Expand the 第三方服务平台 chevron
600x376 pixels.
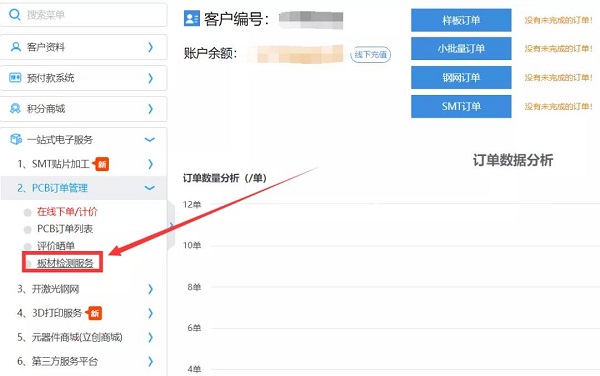[x=150, y=361]
